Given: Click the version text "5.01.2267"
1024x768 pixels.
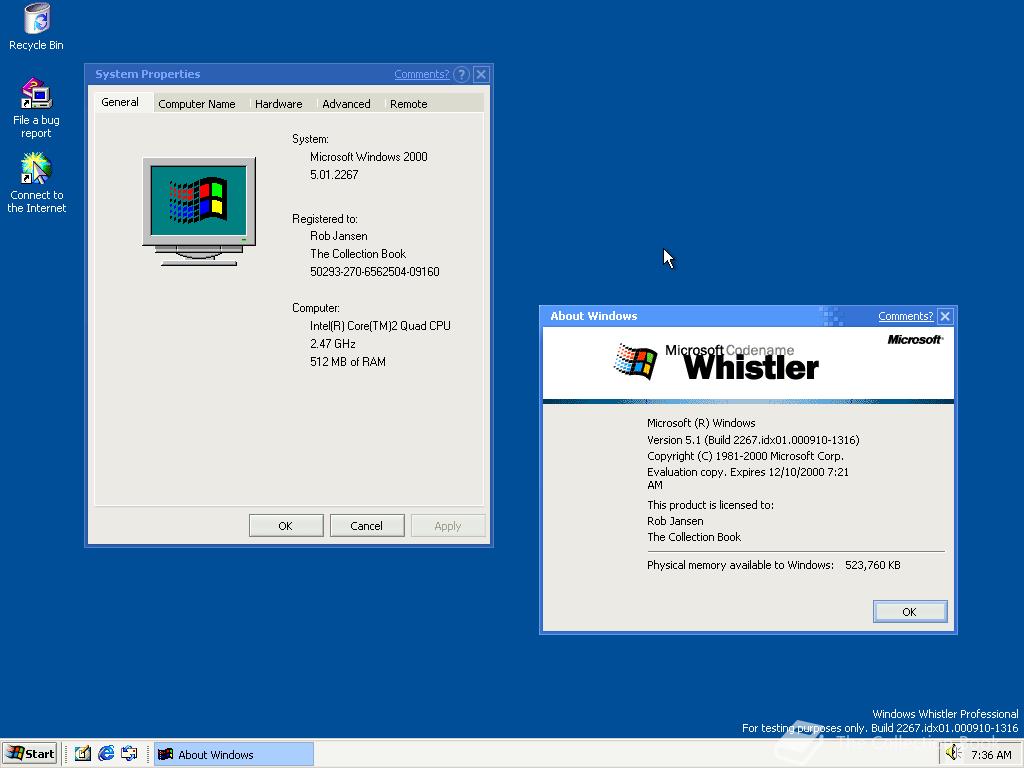Looking at the screenshot, I should click(334, 174).
